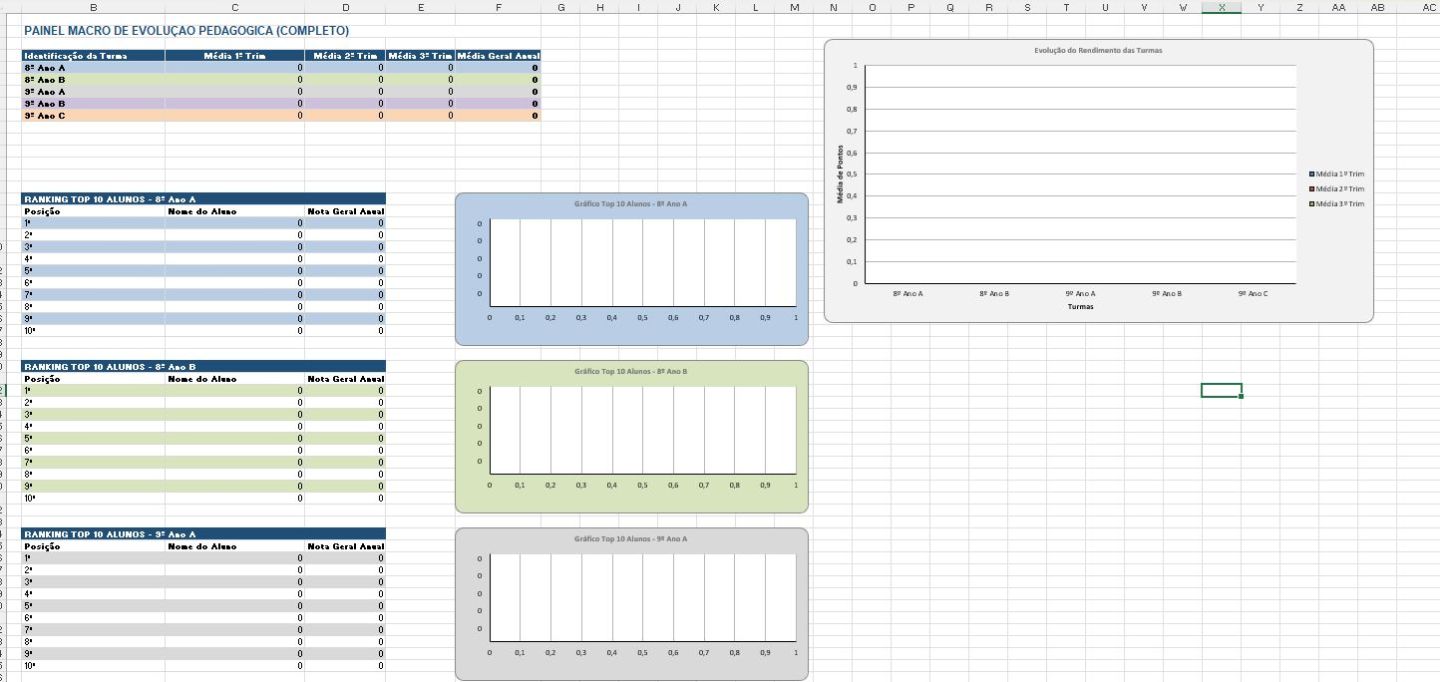Viewport: 1440px width, 682px height.
Task: Click the chart title Evolução do Rendimento das Turmas
Action: point(1098,49)
